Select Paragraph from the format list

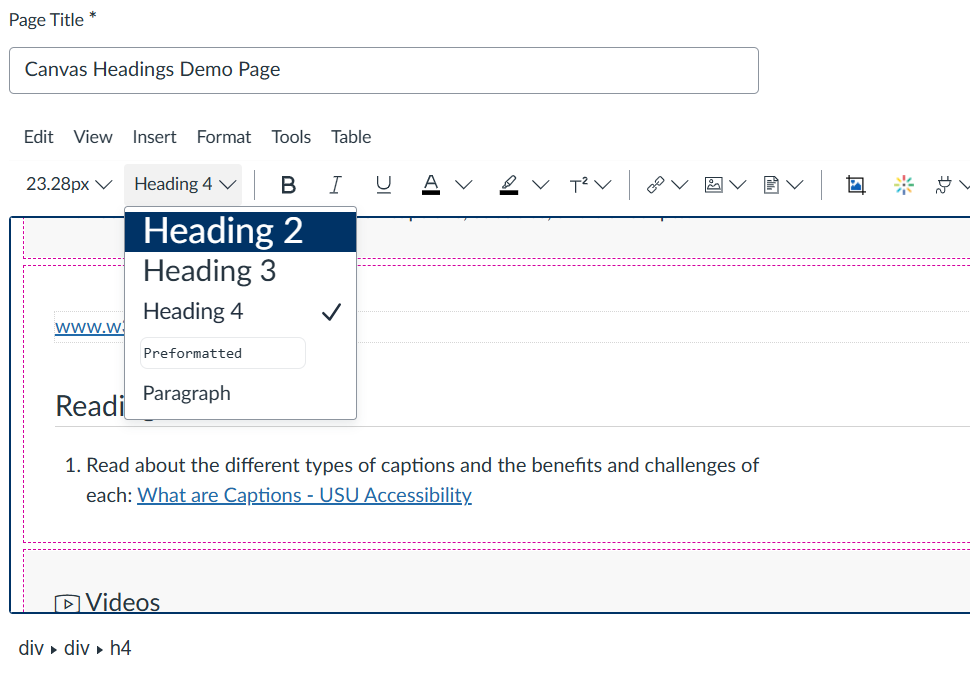[x=241, y=393]
